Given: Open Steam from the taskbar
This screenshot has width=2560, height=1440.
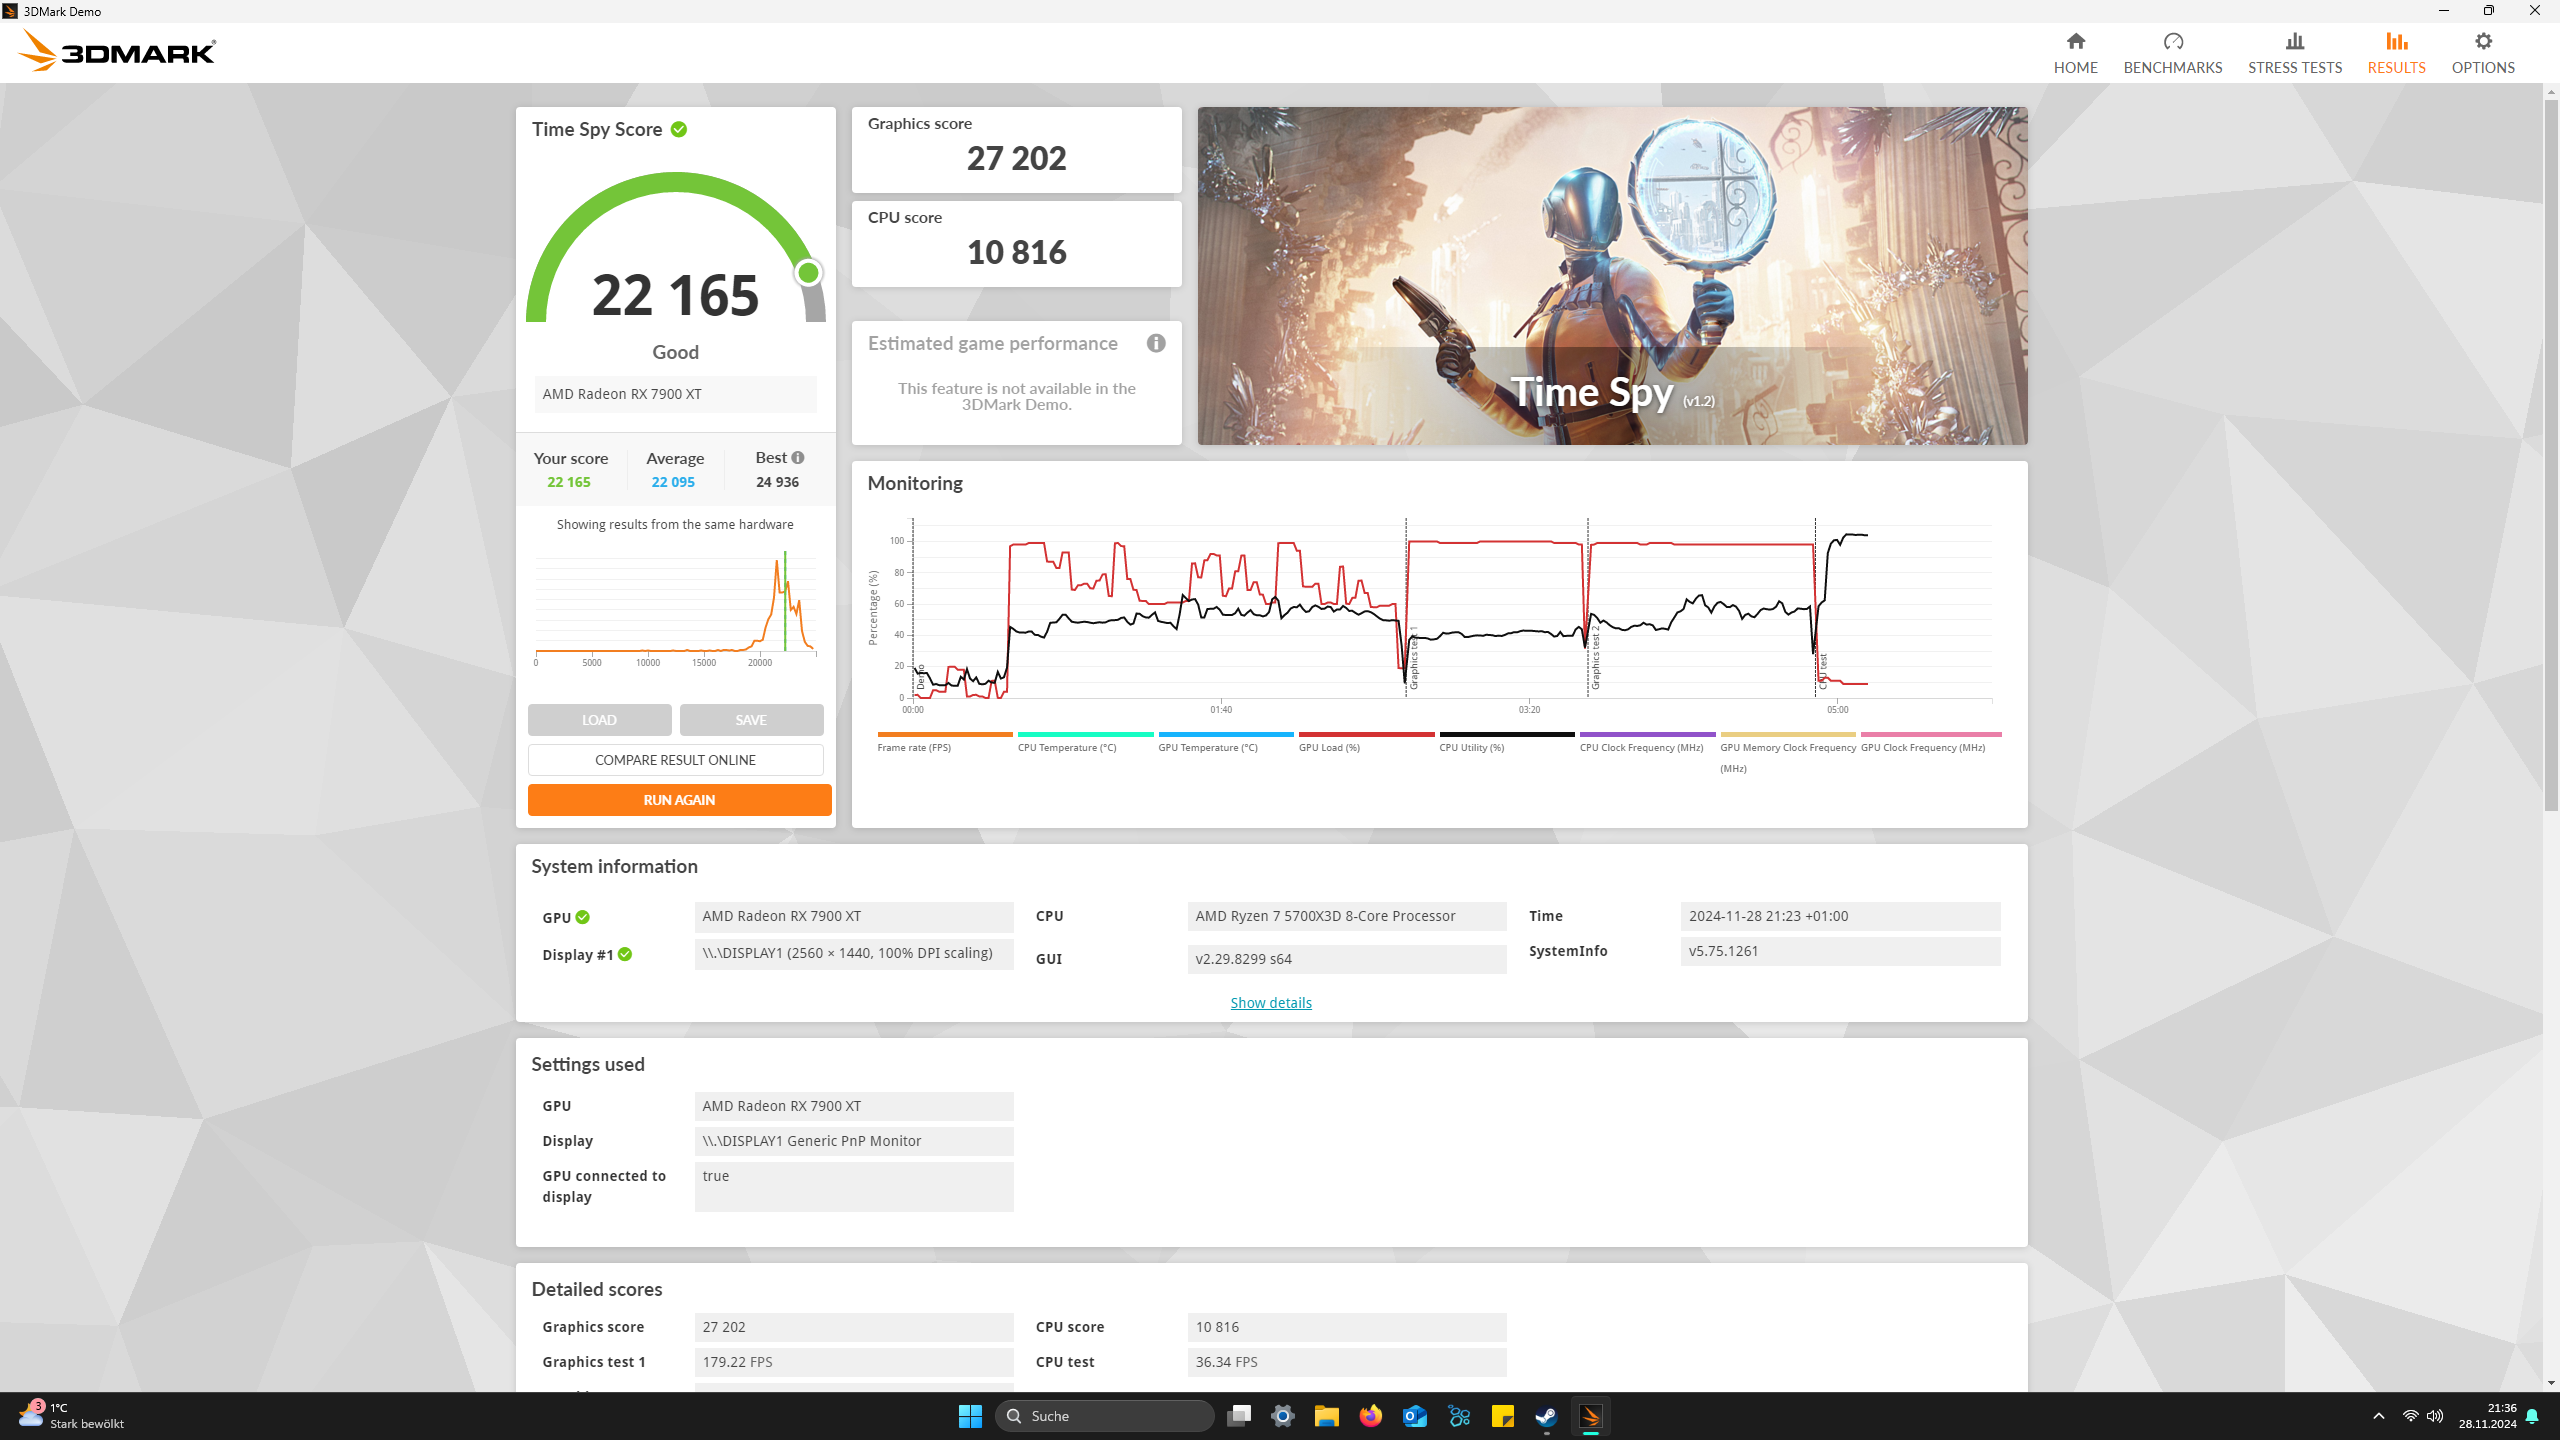Looking at the screenshot, I should [1546, 1416].
